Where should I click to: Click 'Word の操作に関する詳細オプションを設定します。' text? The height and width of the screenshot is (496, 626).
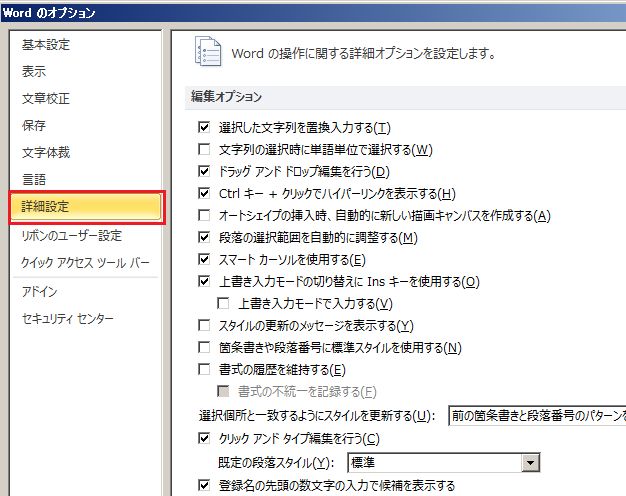coord(364,53)
